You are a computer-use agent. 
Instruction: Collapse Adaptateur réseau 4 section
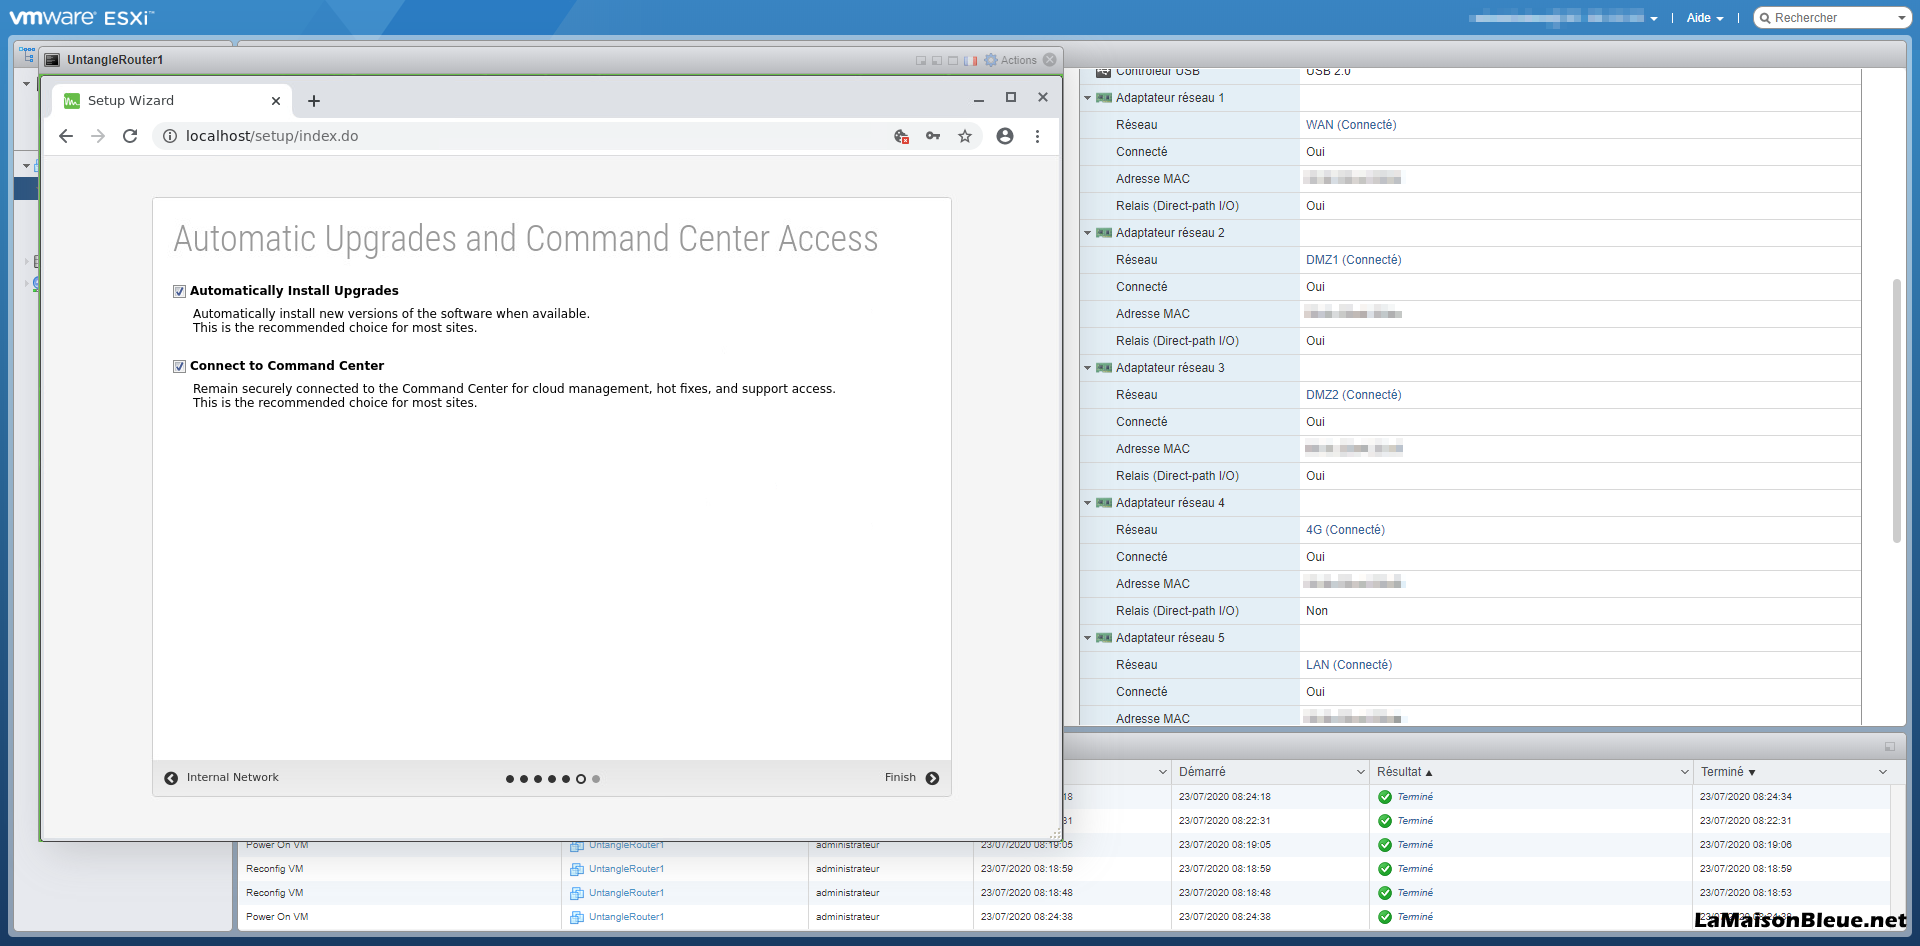pyautogui.click(x=1088, y=503)
